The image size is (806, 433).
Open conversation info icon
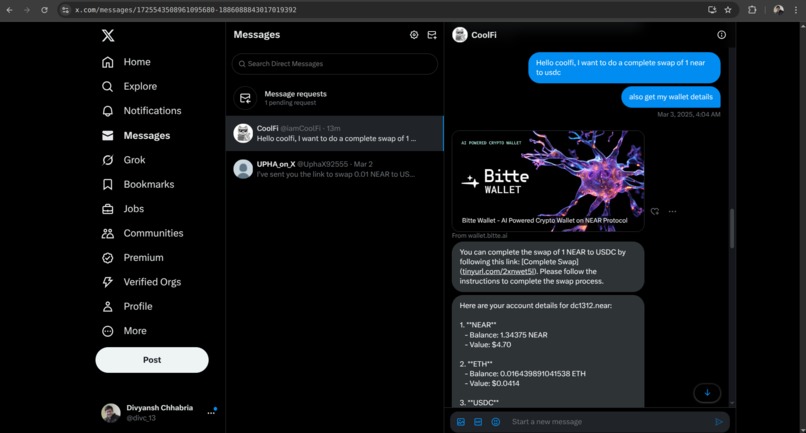point(722,35)
